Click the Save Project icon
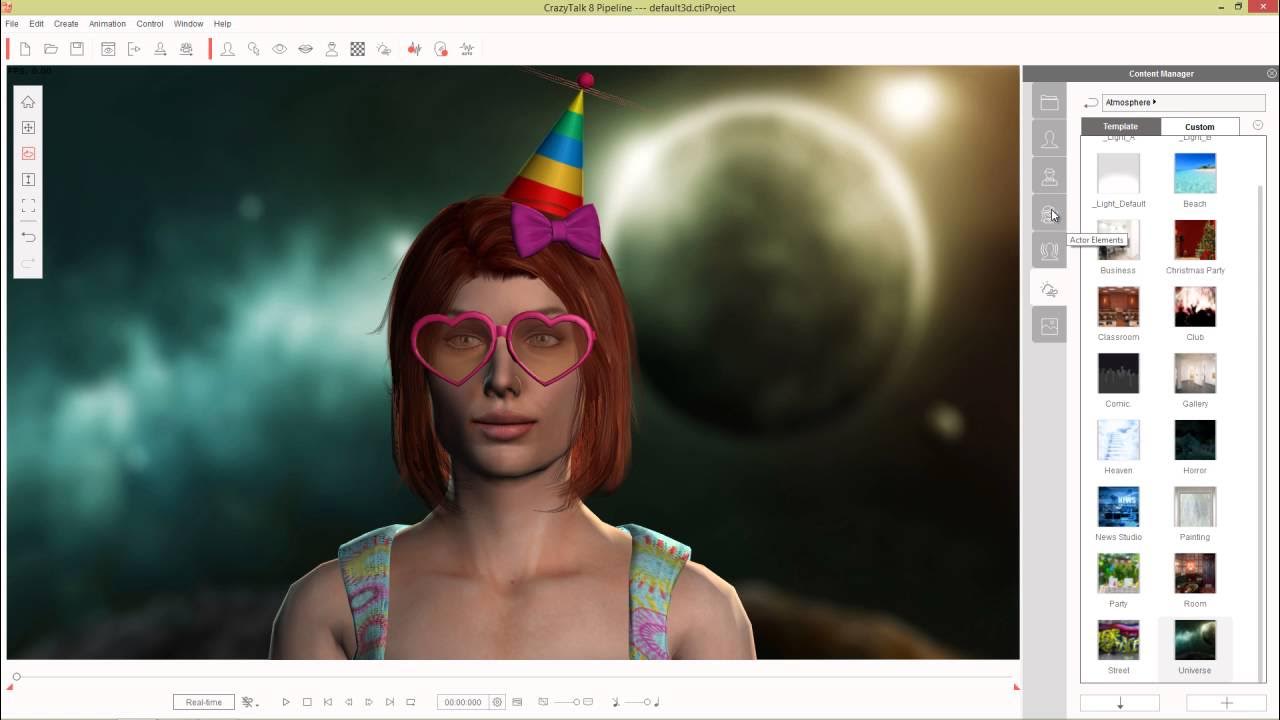 tap(77, 49)
